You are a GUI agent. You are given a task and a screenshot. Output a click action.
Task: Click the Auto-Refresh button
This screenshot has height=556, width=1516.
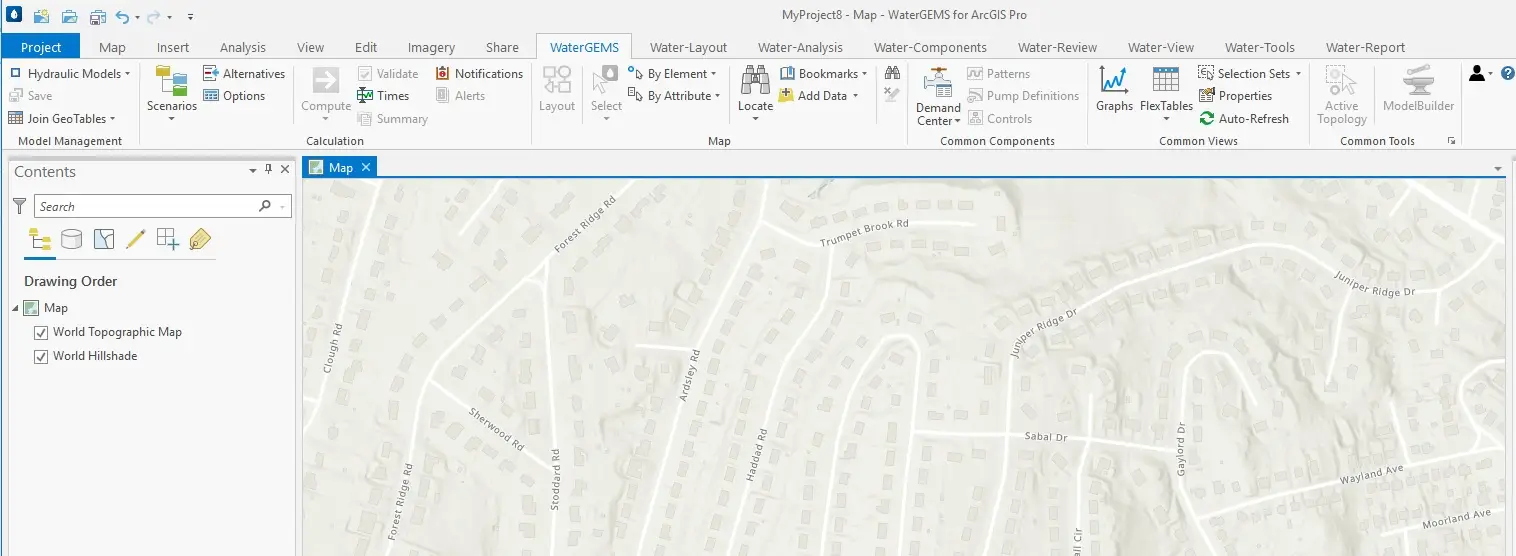(1244, 118)
